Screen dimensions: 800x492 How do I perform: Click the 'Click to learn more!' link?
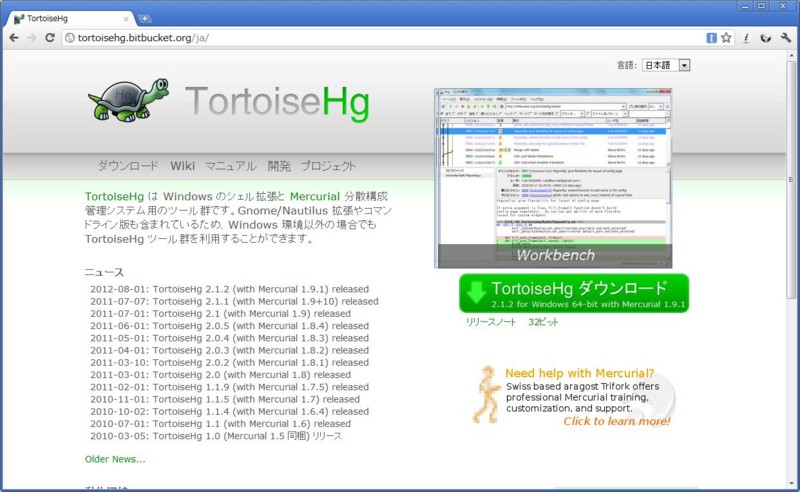pyautogui.click(x=617, y=421)
